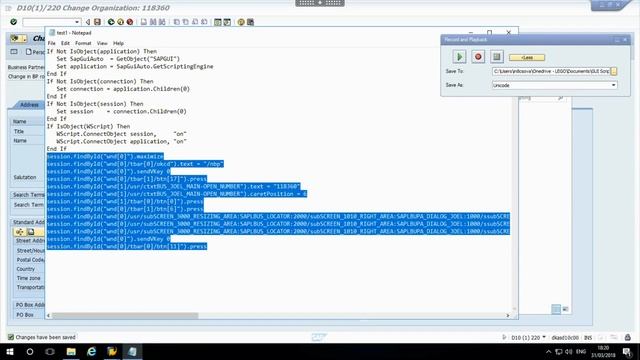Click the SAP Previous Page icon

click(186, 22)
